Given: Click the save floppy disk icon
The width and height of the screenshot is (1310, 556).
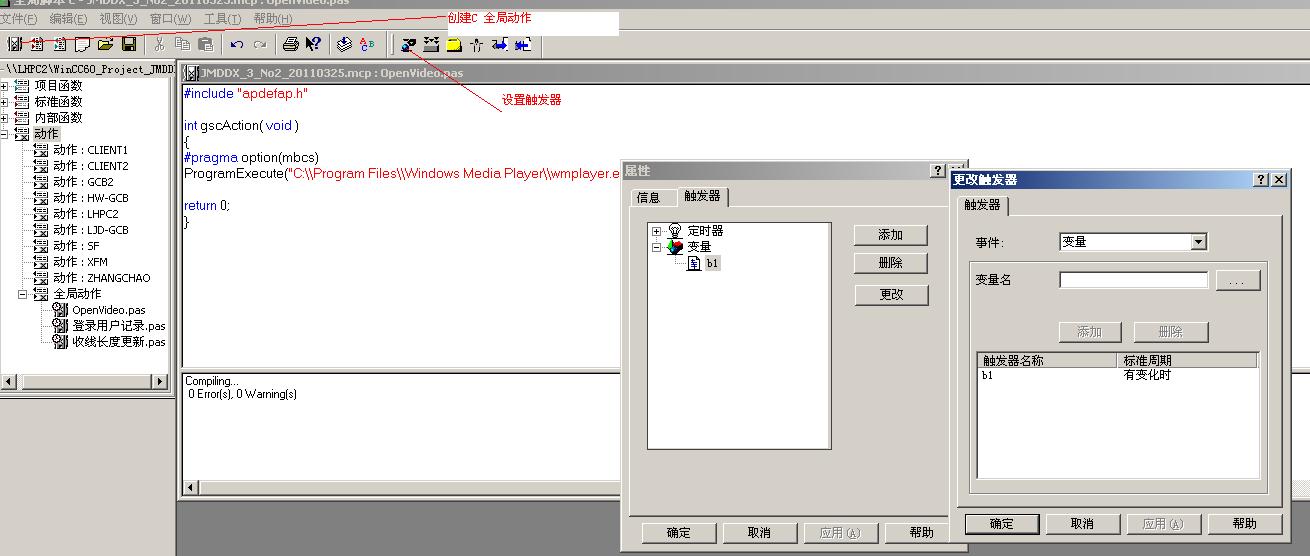Looking at the screenshot, I should (129, 44).
